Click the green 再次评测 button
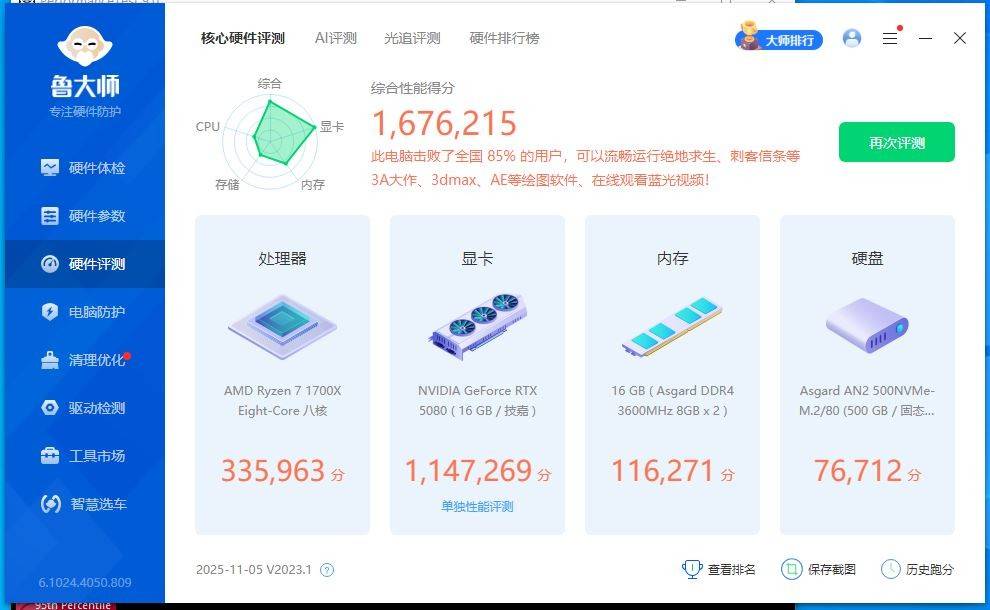The height and width of the screenshot is (610, 990). tap(896, 143)
